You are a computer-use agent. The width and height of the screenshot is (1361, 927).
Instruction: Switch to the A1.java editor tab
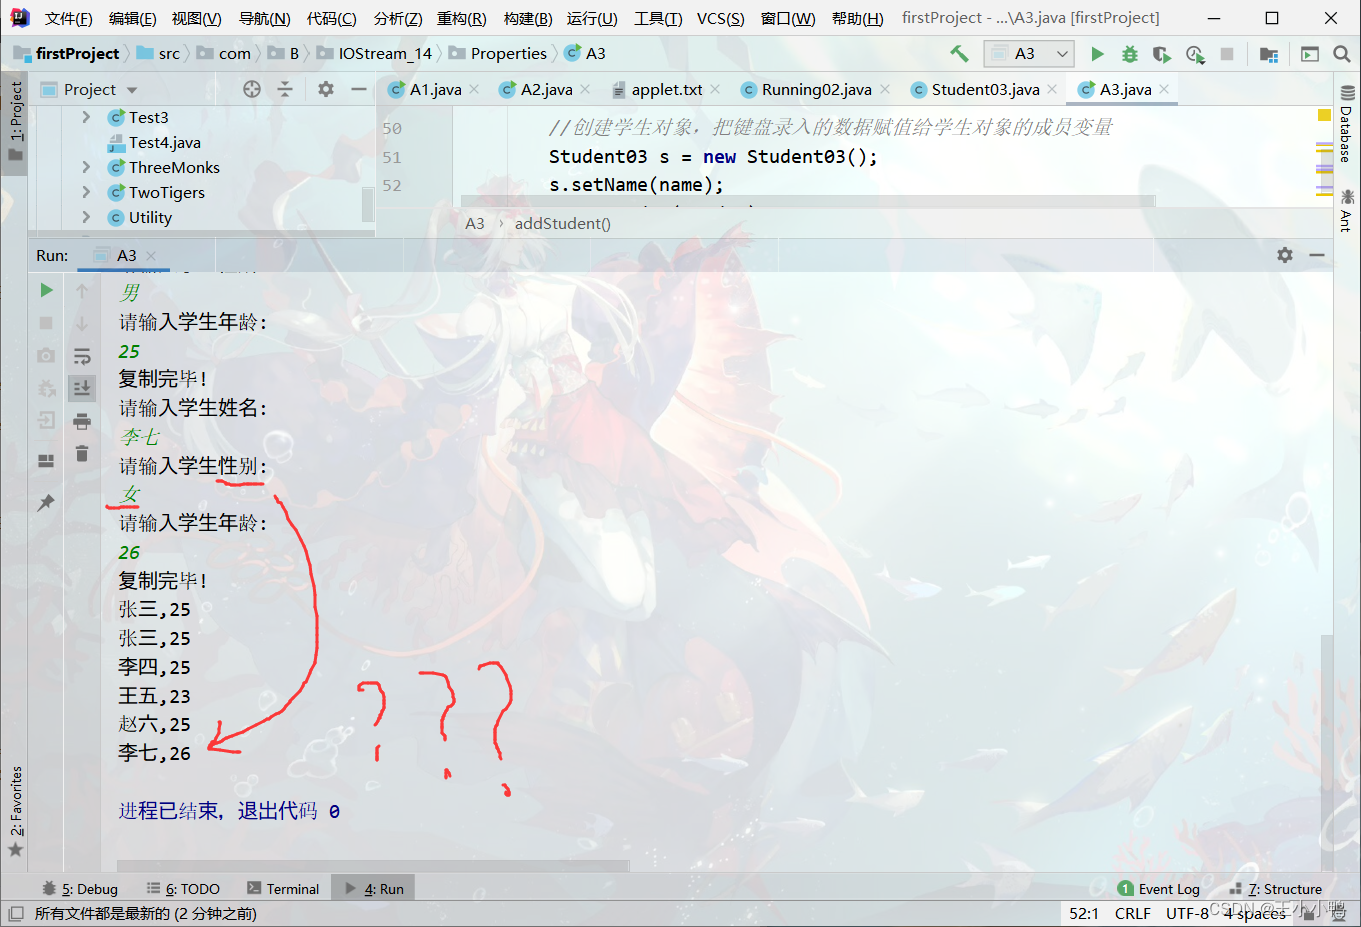pyautogui.click(x=436, y=89)
